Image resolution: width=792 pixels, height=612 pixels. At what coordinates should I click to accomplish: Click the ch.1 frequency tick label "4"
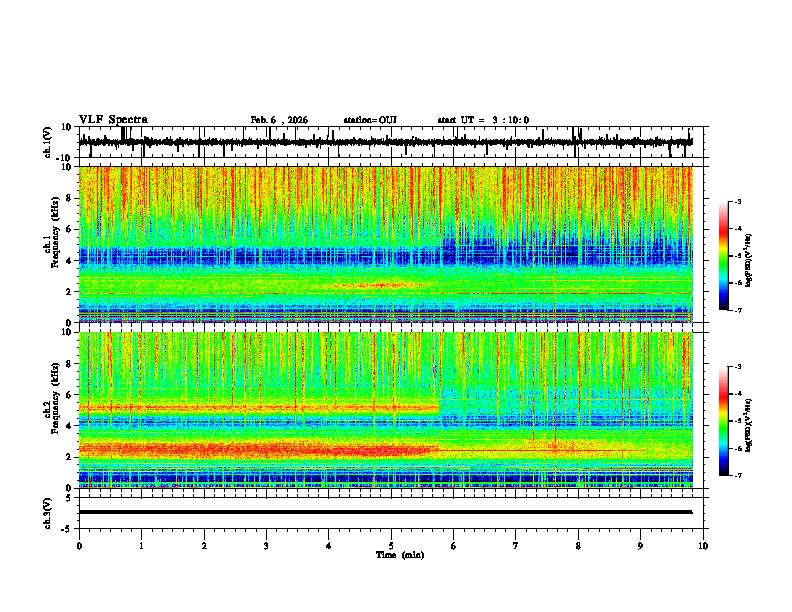(70, 261)
